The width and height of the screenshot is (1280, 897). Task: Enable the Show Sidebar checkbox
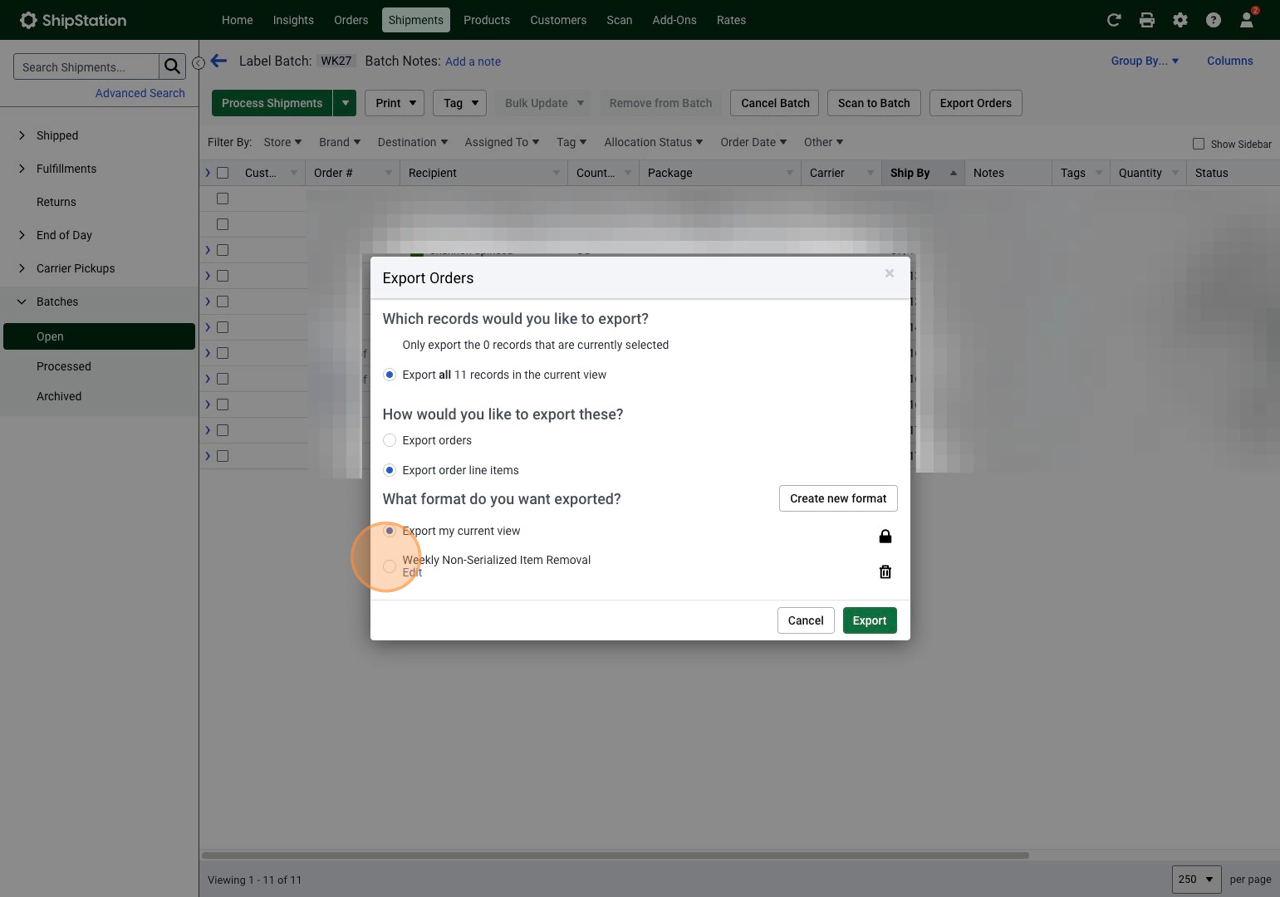(1198, 144)
